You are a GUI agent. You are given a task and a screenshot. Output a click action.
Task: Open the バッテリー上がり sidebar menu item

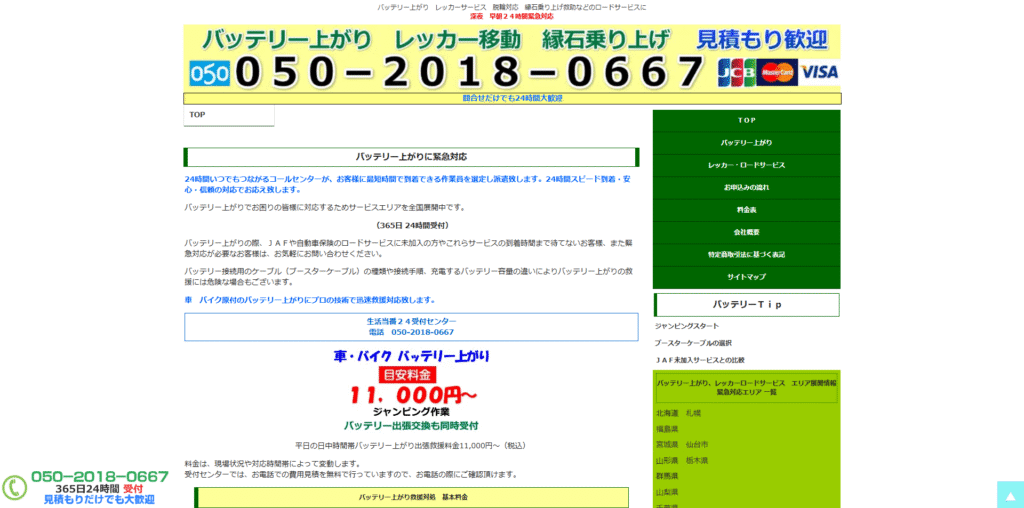[x=746, y=143]
